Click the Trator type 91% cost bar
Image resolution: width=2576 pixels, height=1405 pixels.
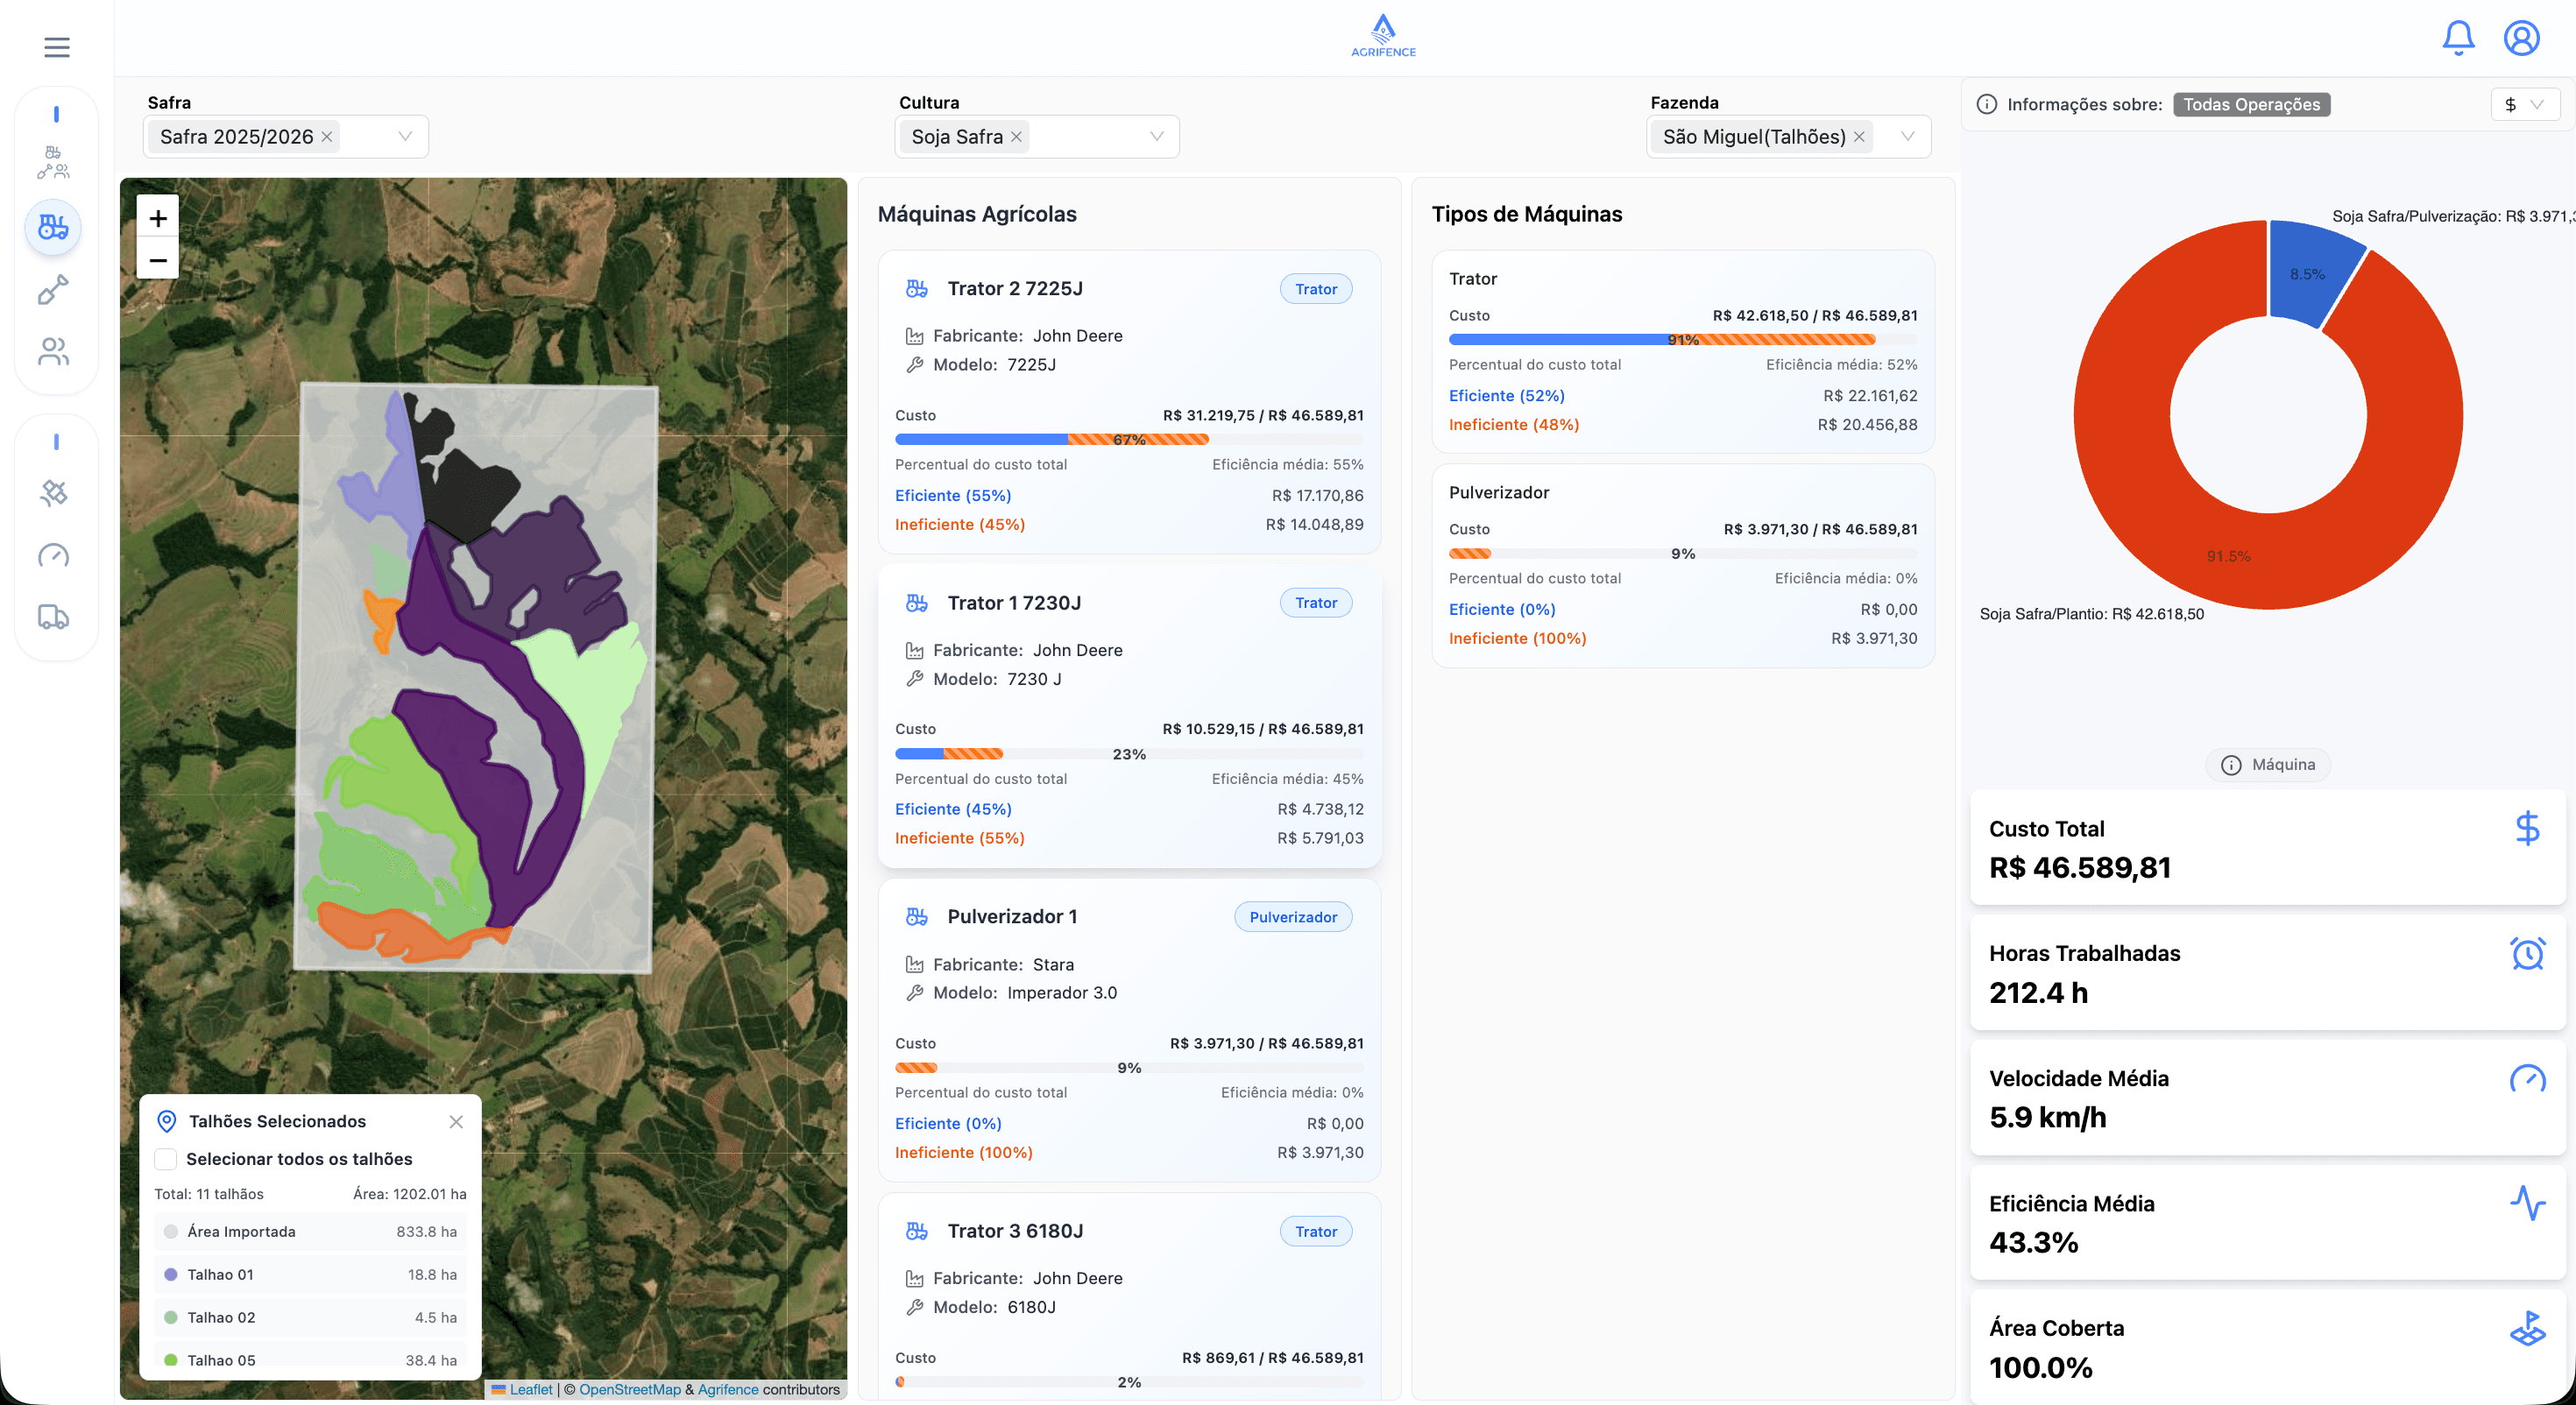coord(1683,340)
